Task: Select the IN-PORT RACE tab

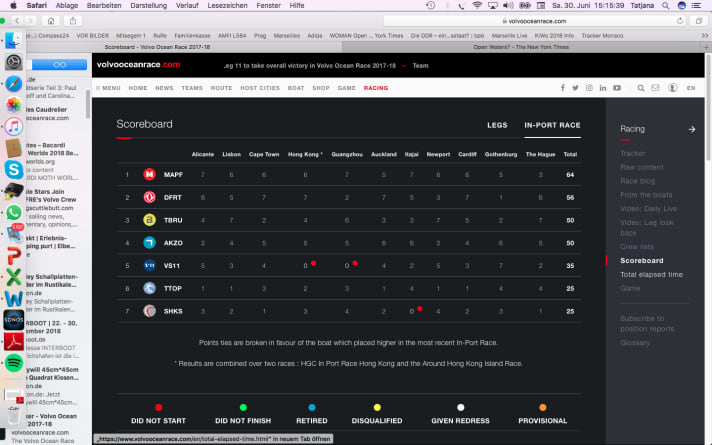Action: point(552,125)
